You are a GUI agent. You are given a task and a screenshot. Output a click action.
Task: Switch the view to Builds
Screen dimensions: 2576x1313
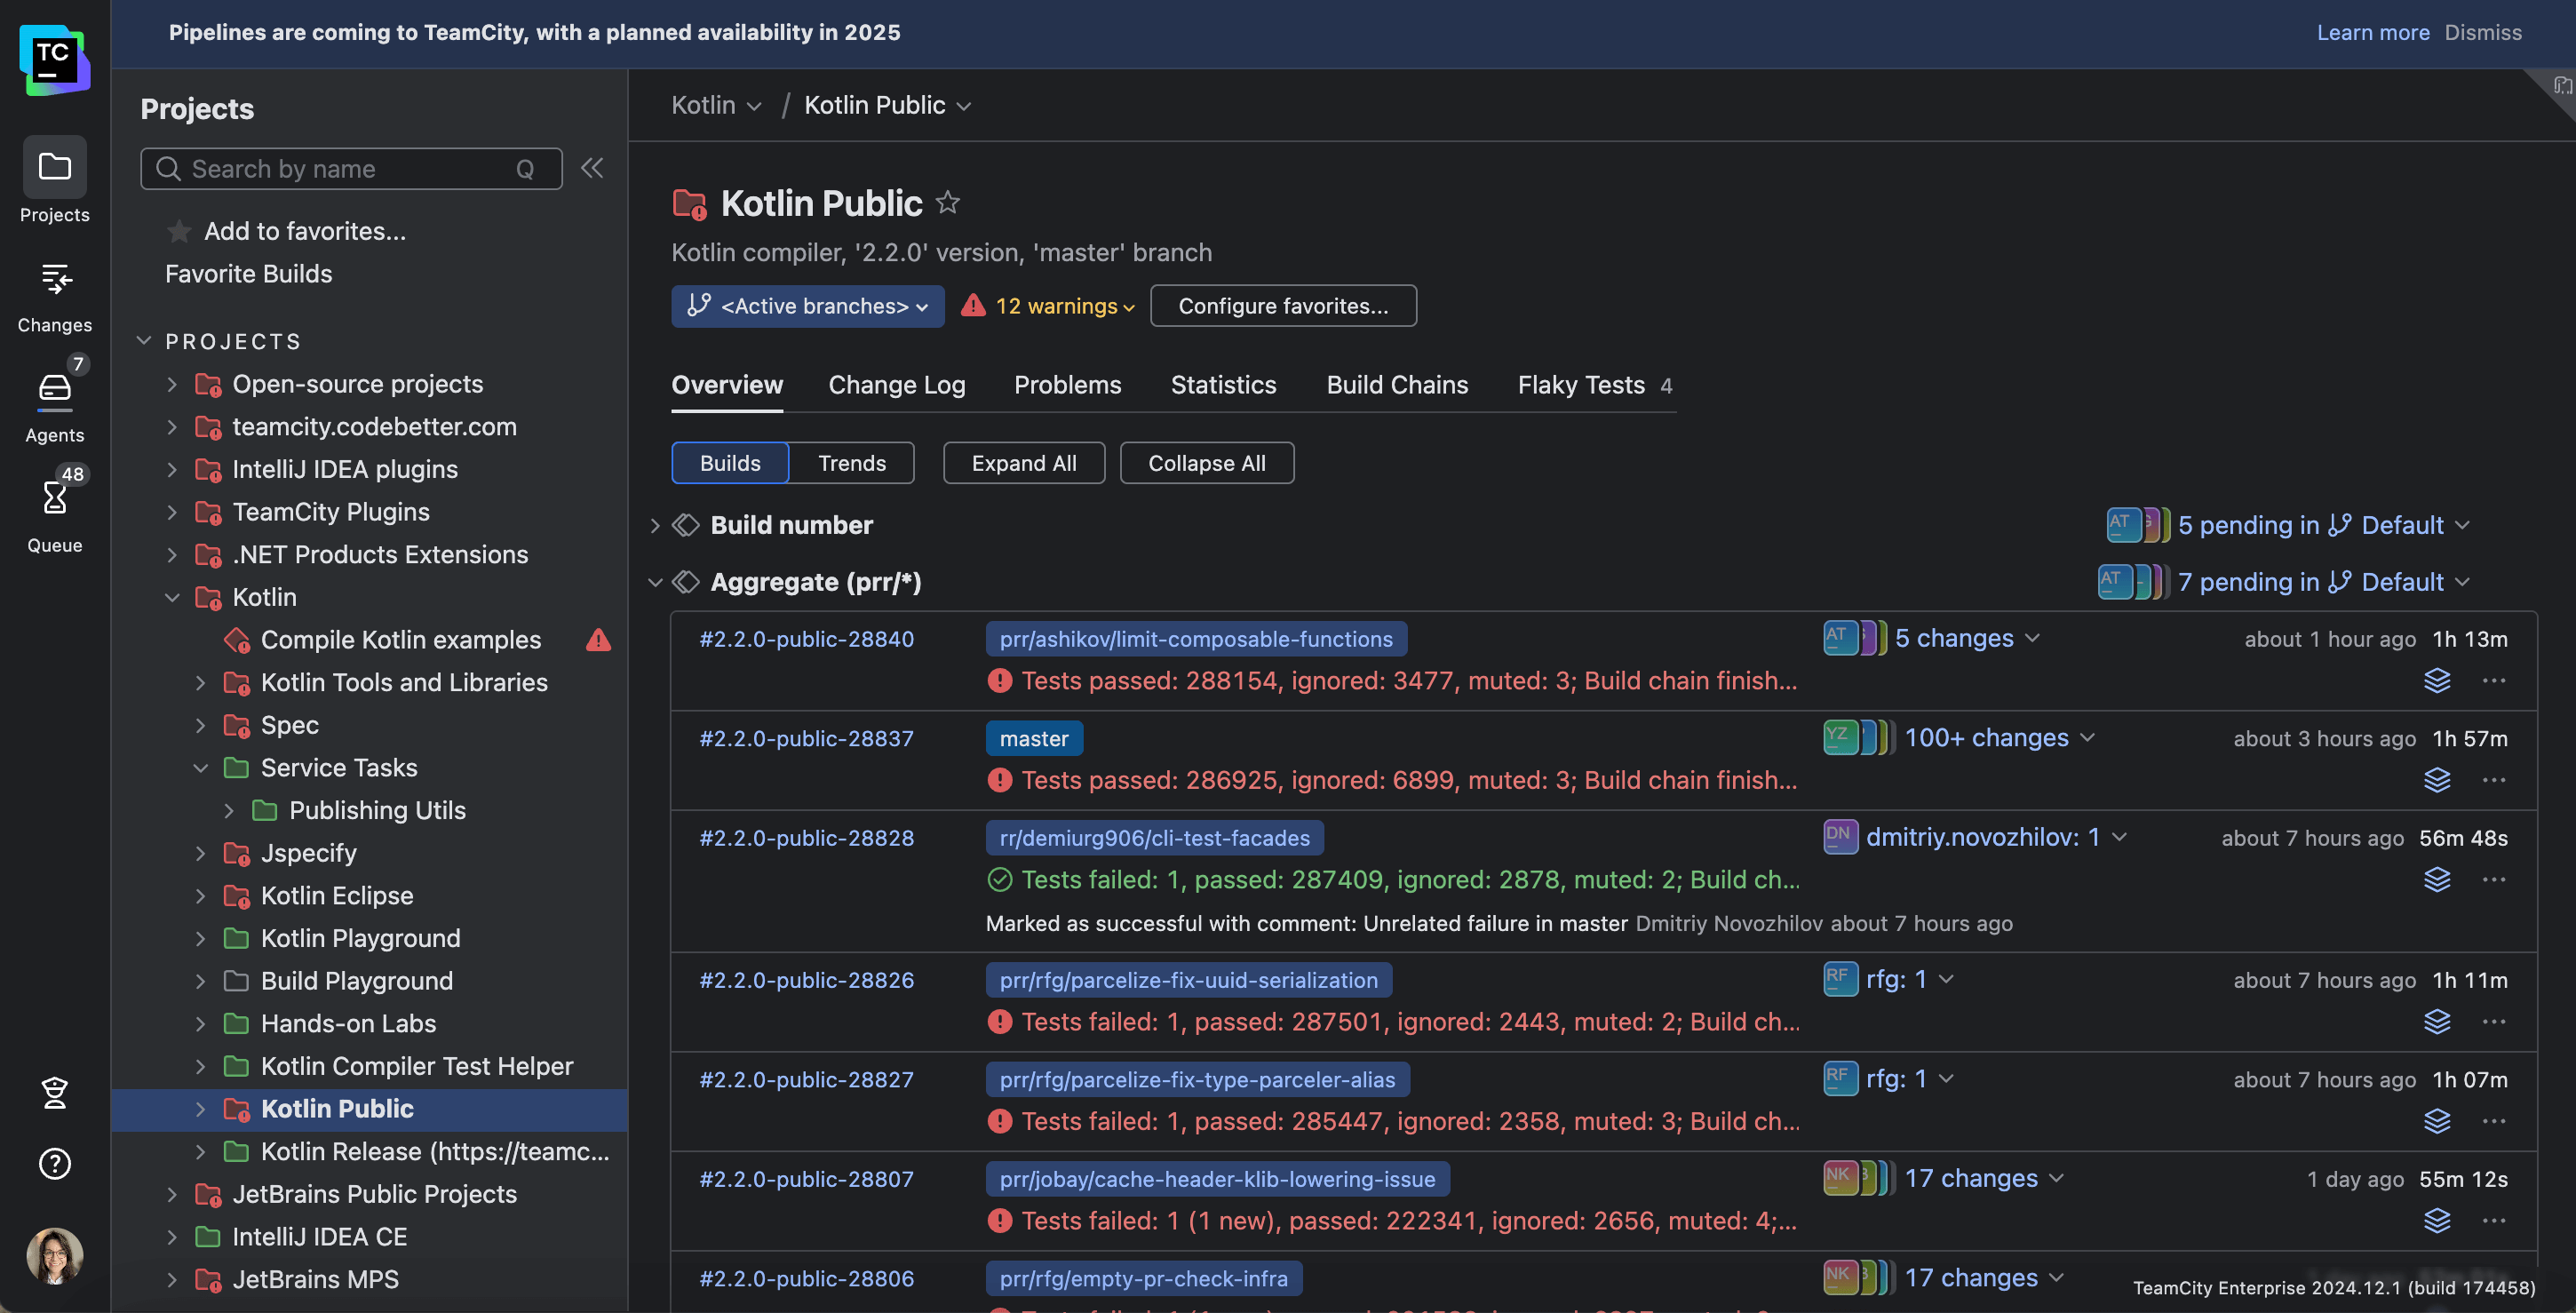tap(730, 463)
